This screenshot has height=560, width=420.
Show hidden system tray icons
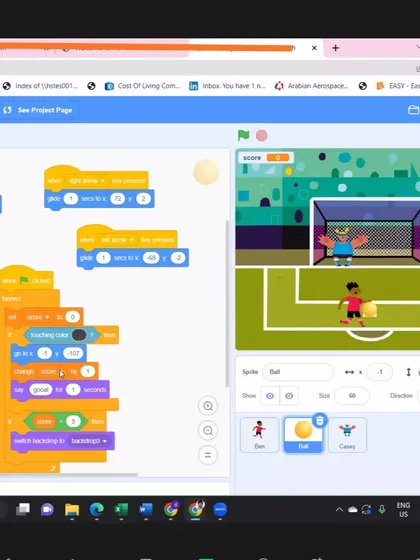pyautogui.click(x=339, y=510)
